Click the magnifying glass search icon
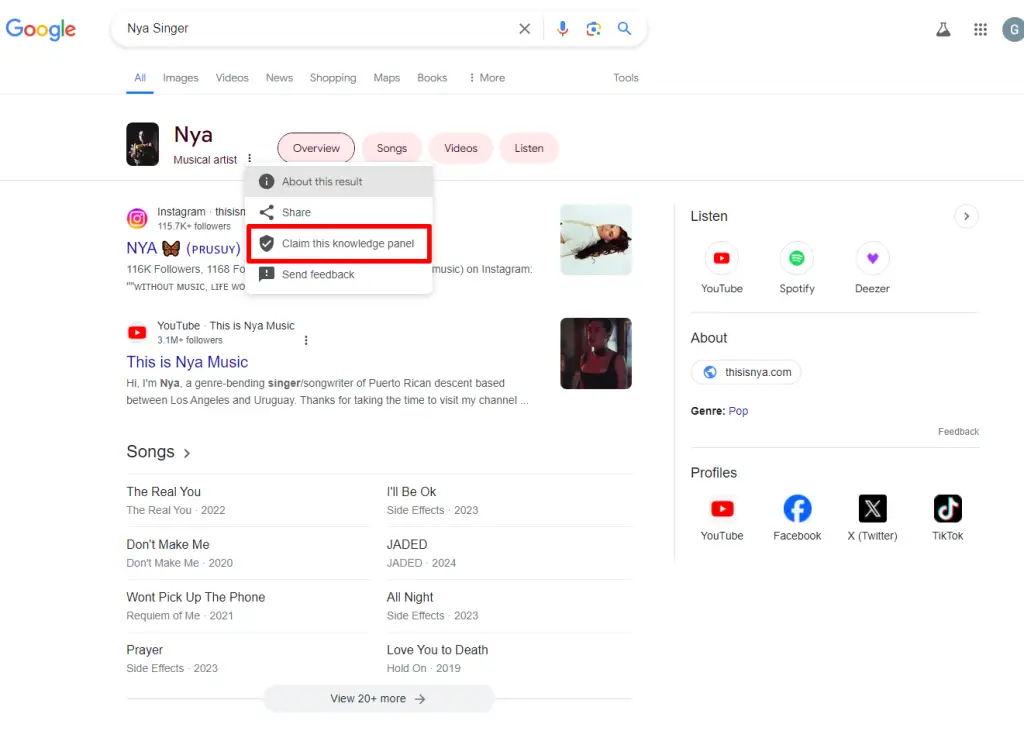The height and width of the screenshot is (731, 1024). click(x=624, y=29)
